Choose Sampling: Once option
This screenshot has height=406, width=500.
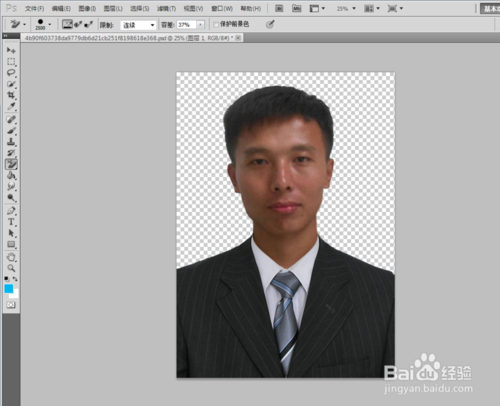[x=78, y=24]
